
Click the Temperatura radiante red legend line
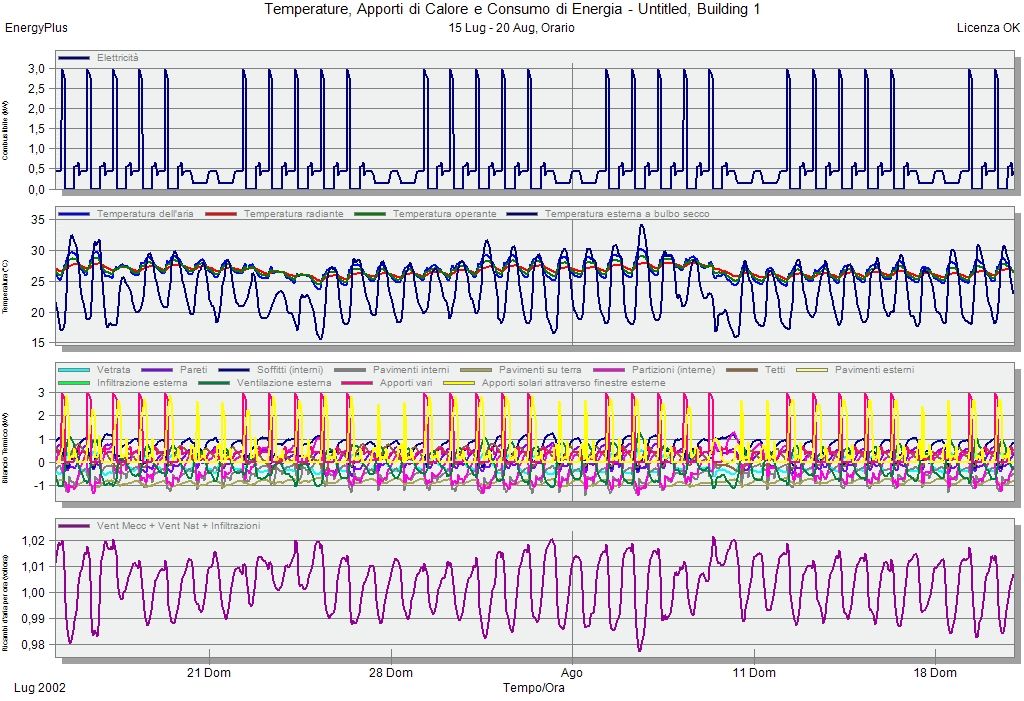pos(221,214)
